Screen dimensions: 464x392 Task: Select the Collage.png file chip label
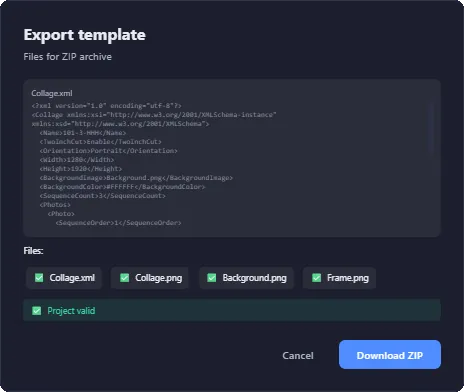158,278
